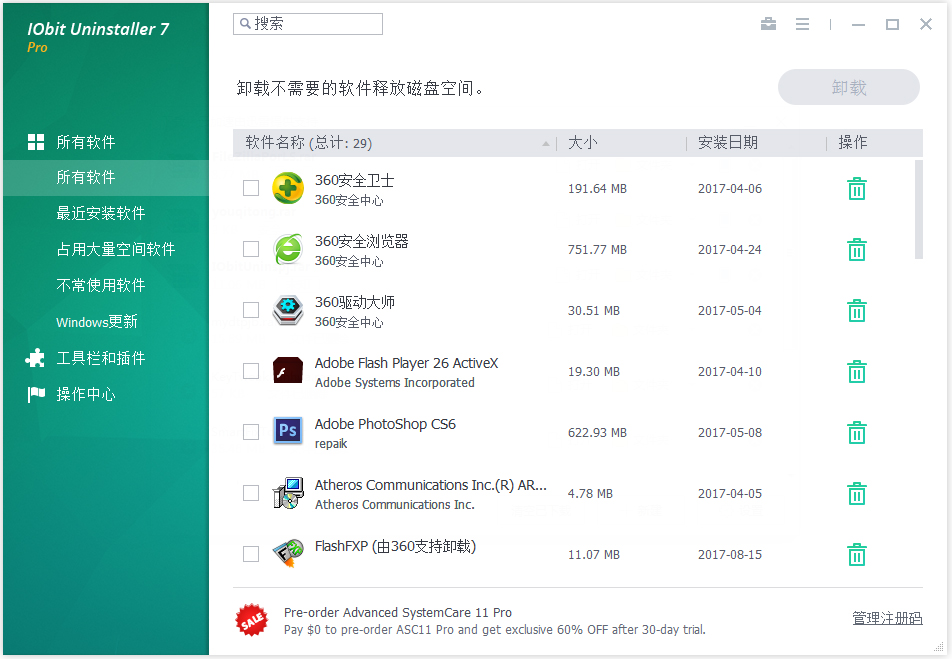Click the trash icon for 360安全卫士

point(857,189)
